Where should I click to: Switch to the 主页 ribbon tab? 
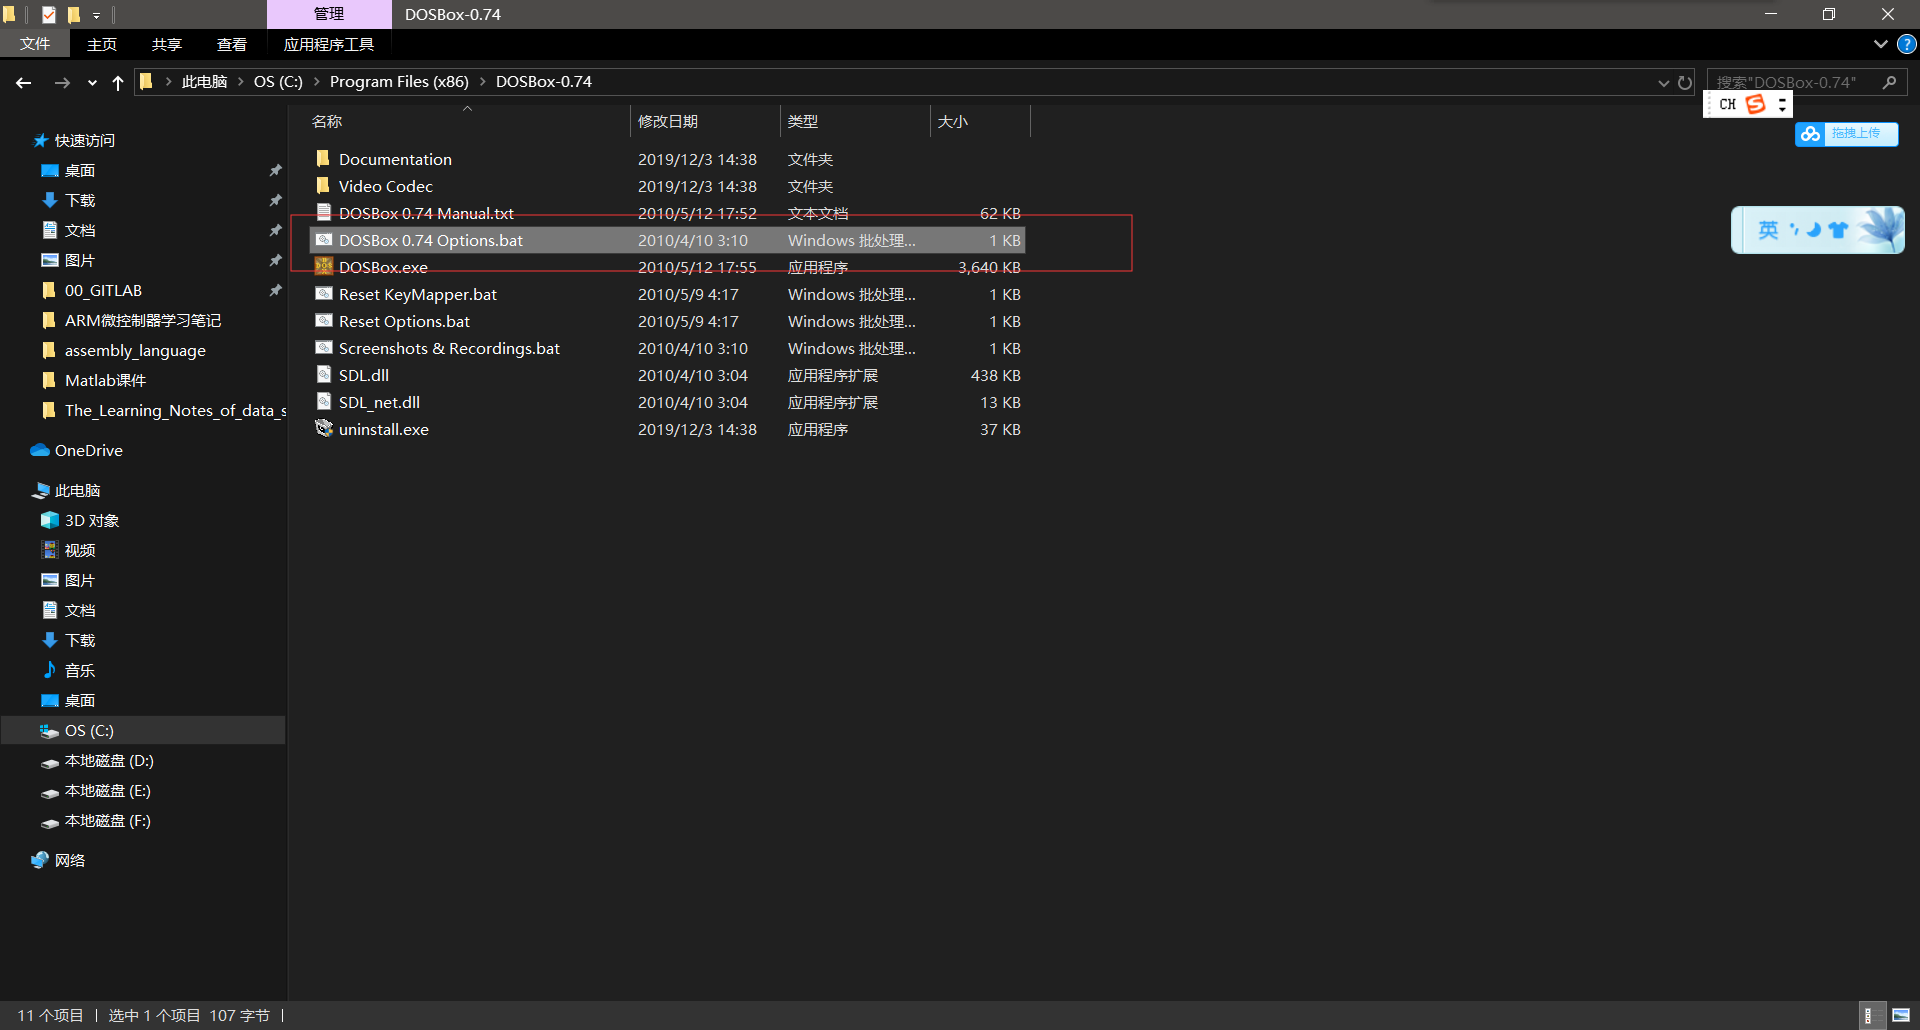pos(102,44)
